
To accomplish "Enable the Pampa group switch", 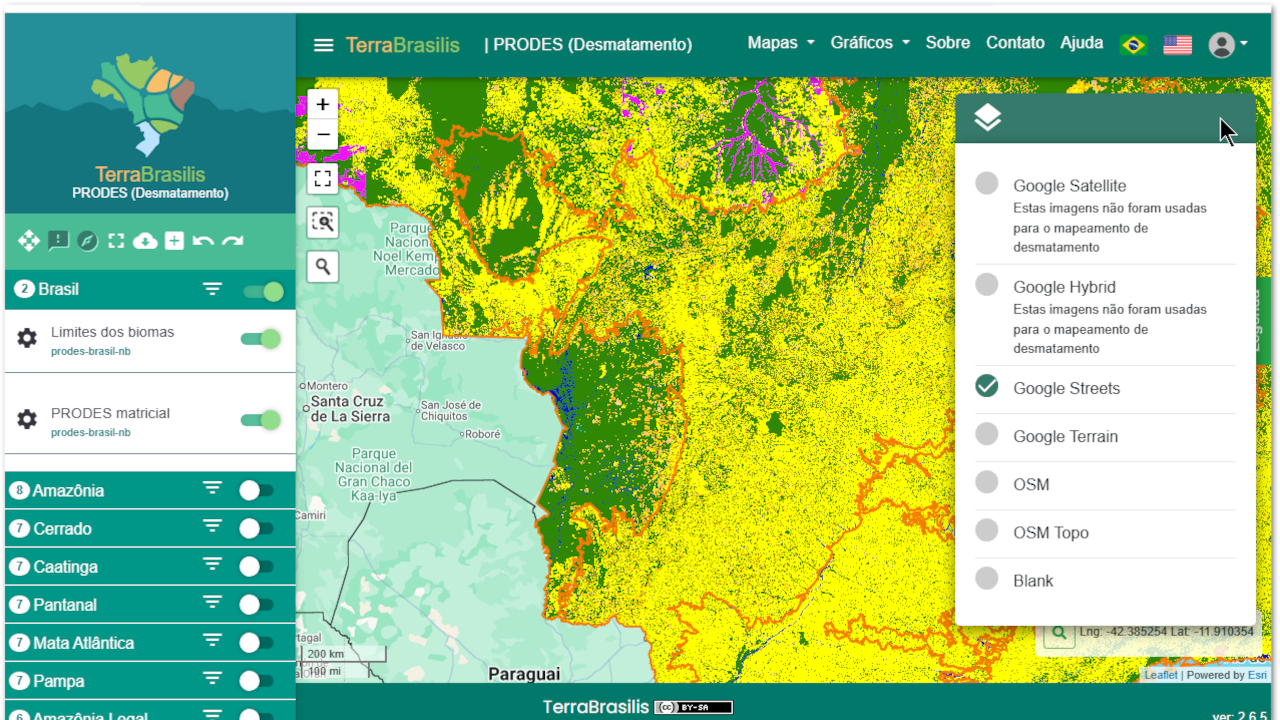I will [x=256, y=680].
